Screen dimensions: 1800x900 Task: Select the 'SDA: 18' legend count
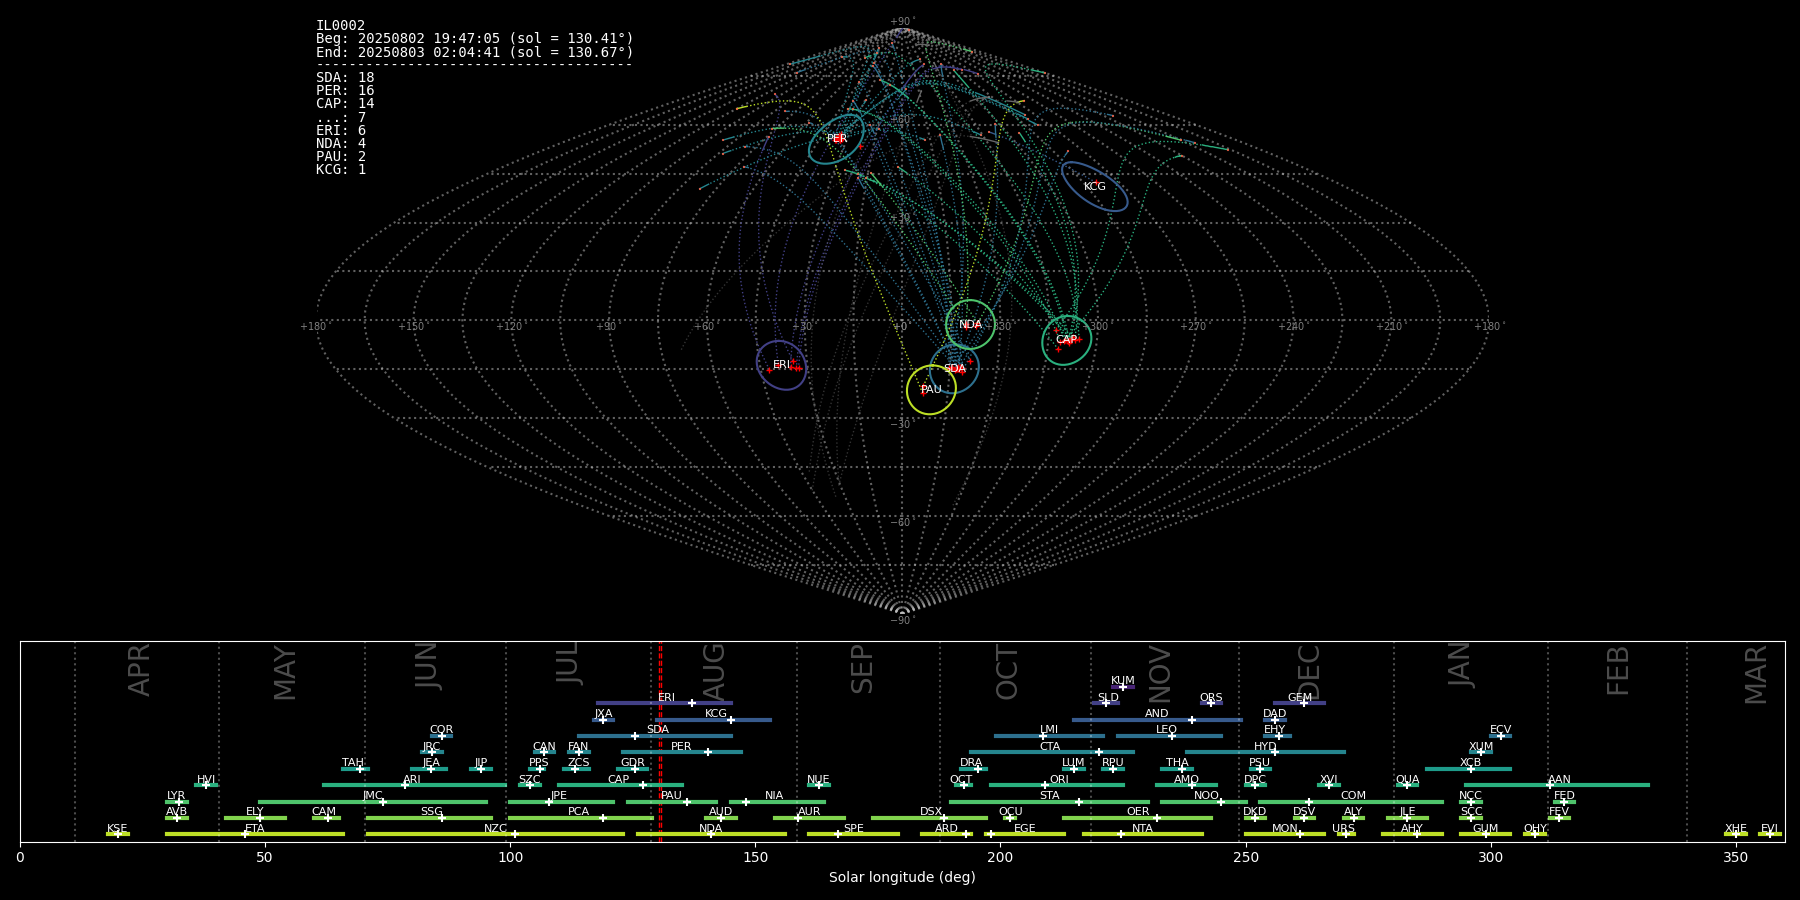345,78
